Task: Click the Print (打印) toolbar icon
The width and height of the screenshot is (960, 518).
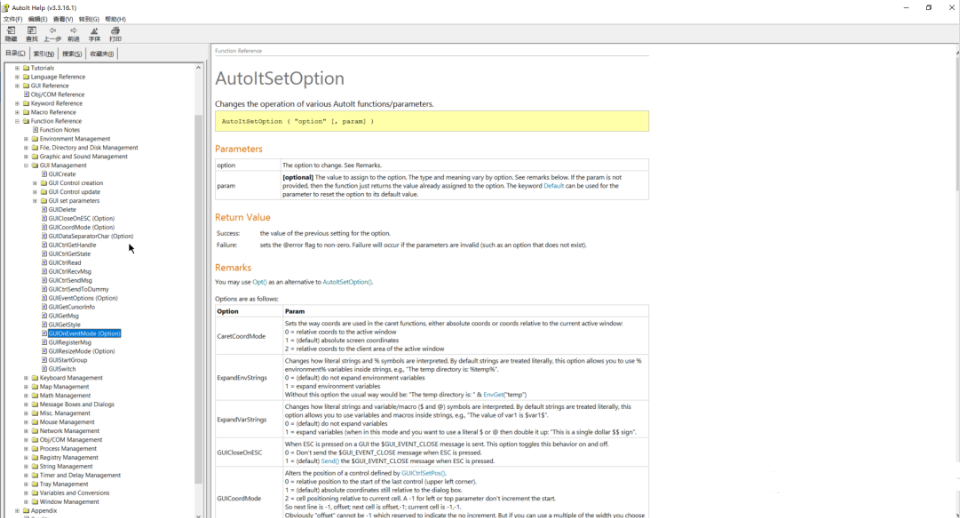Action: point(115,34)
